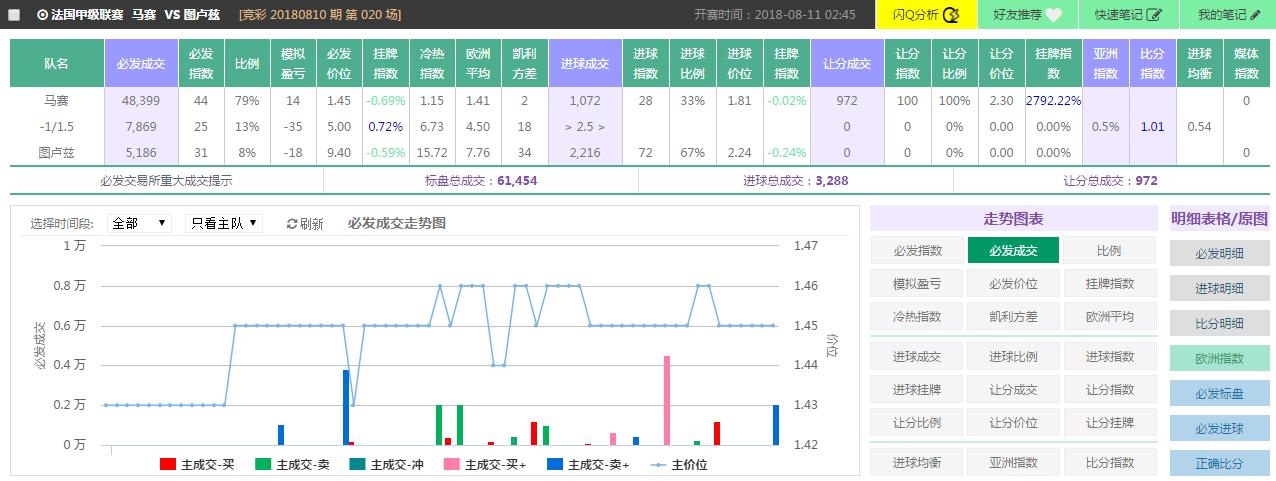Select the 挂牌指数 chart button
The width and height of the screenshot is (1276, 481).
pos(1109,284)
